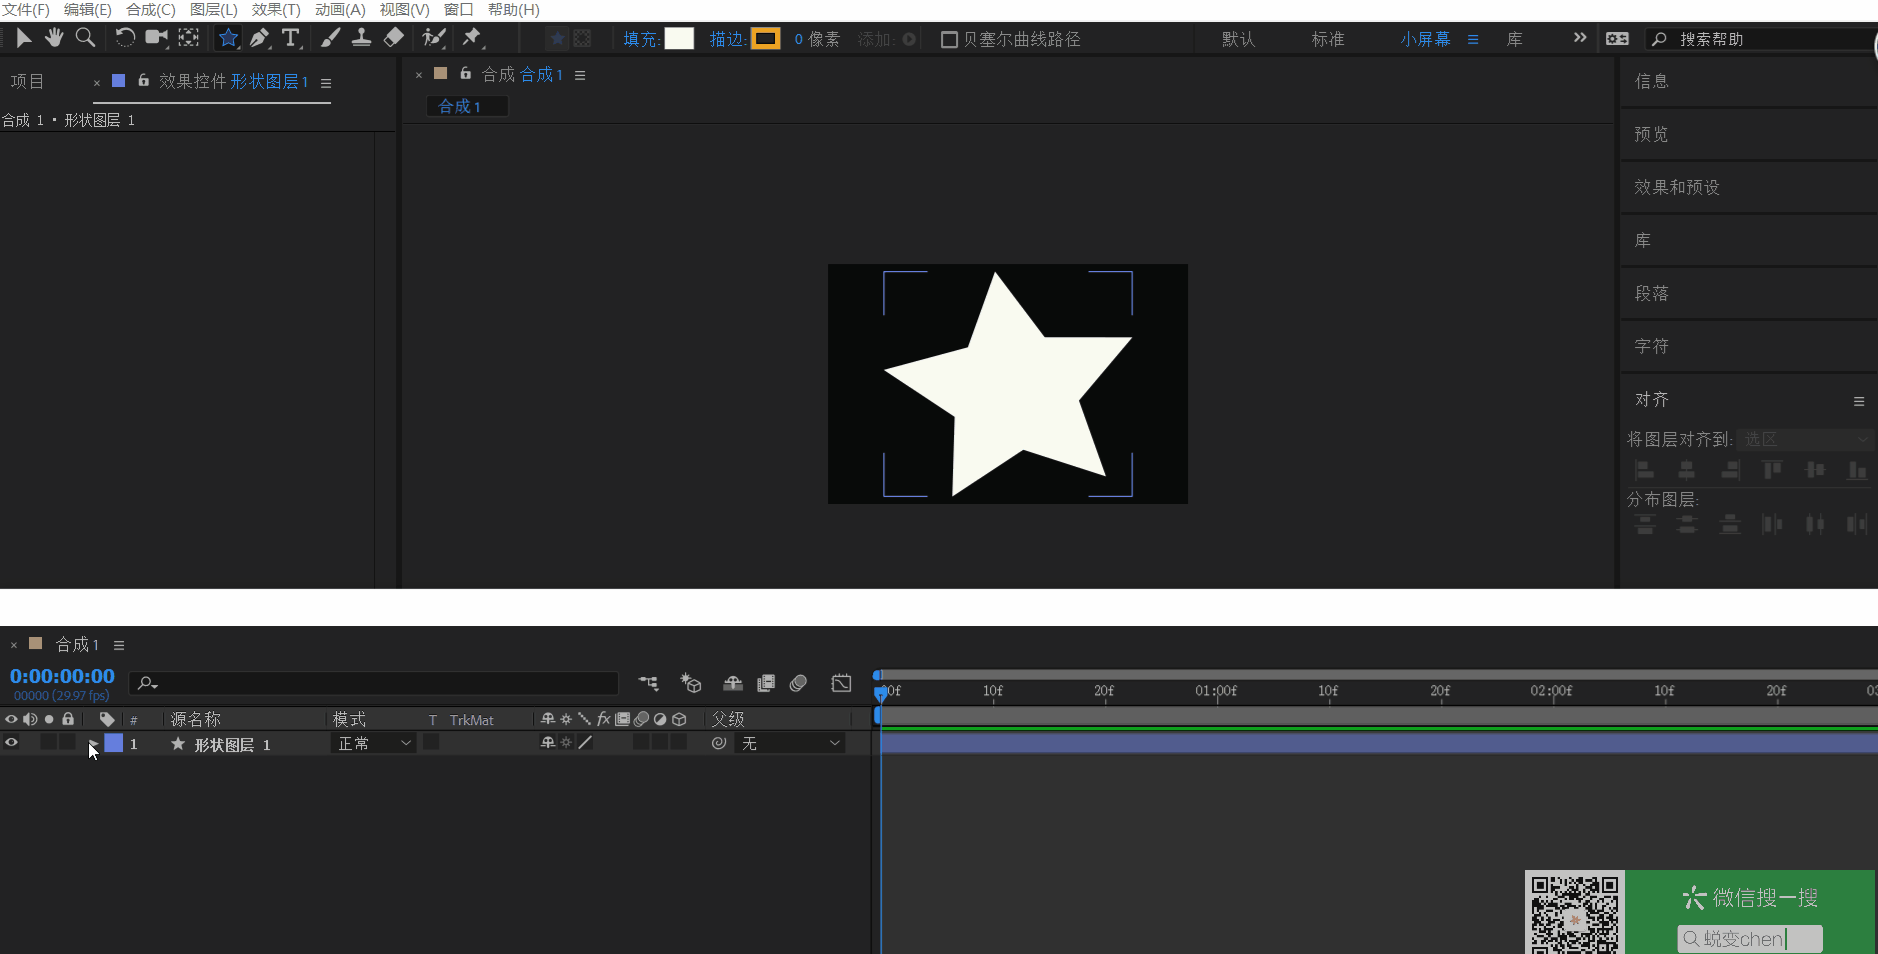Open the 效果(T) menu

pos(275,9)
